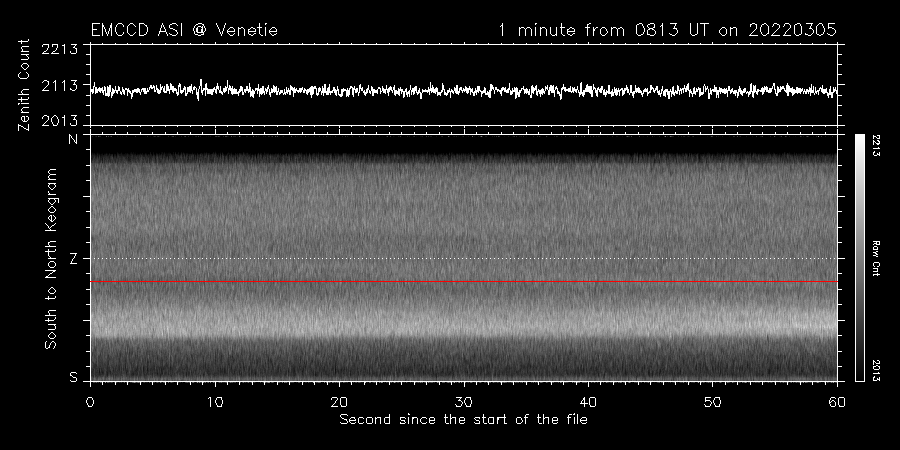
Task: Click the red horizontal line in the keogram
Action: 464,282
